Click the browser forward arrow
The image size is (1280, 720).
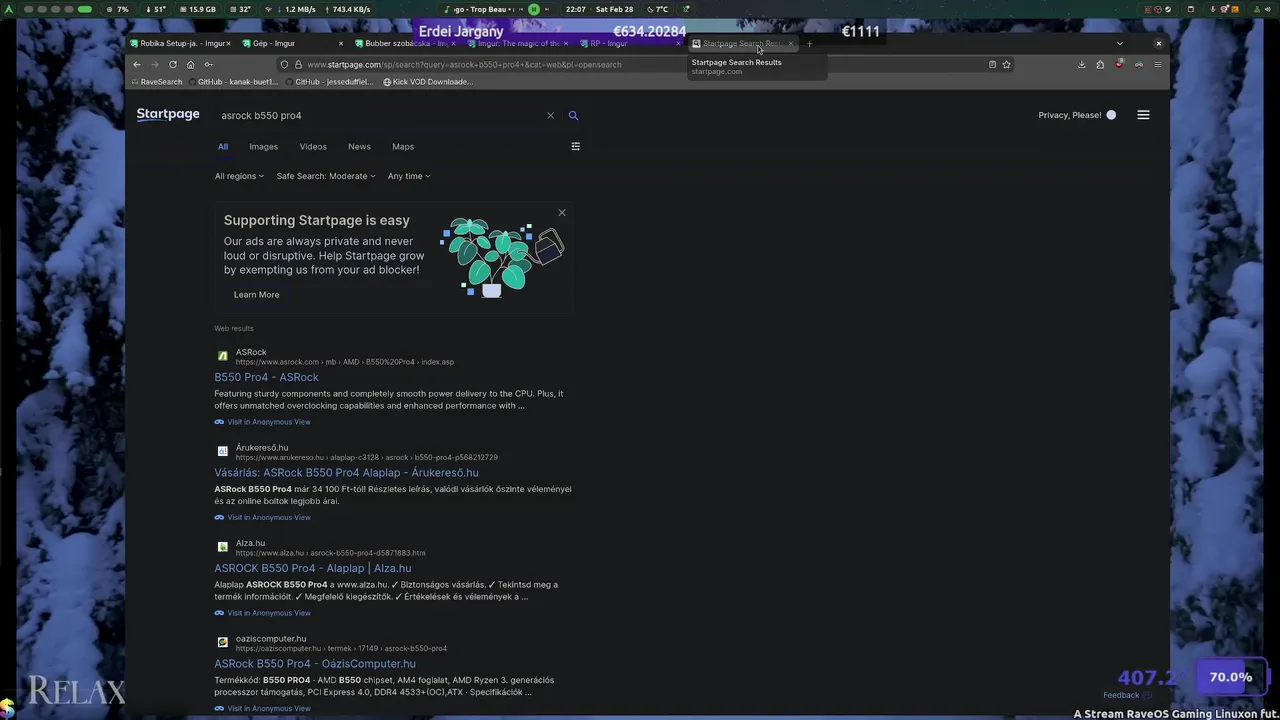(x=155, y=64)
